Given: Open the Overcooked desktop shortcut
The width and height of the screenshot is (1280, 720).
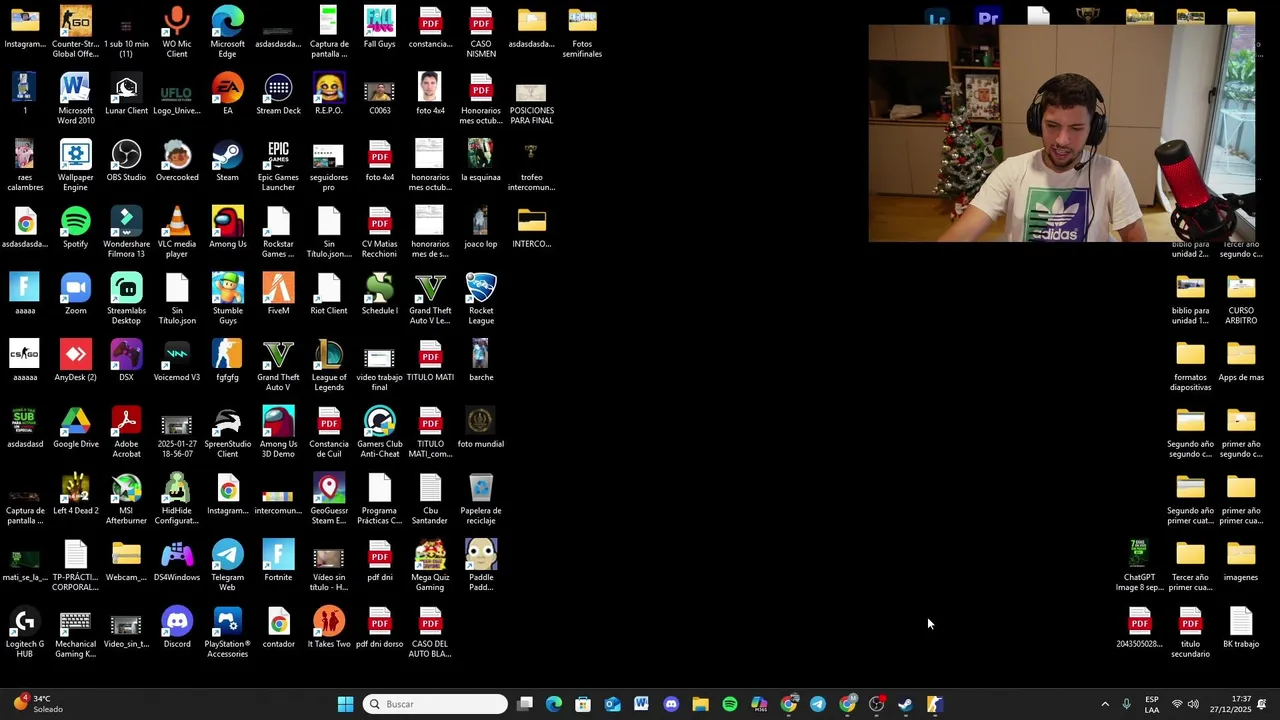Looking at the screenshot, I should [x=177, y=161].
